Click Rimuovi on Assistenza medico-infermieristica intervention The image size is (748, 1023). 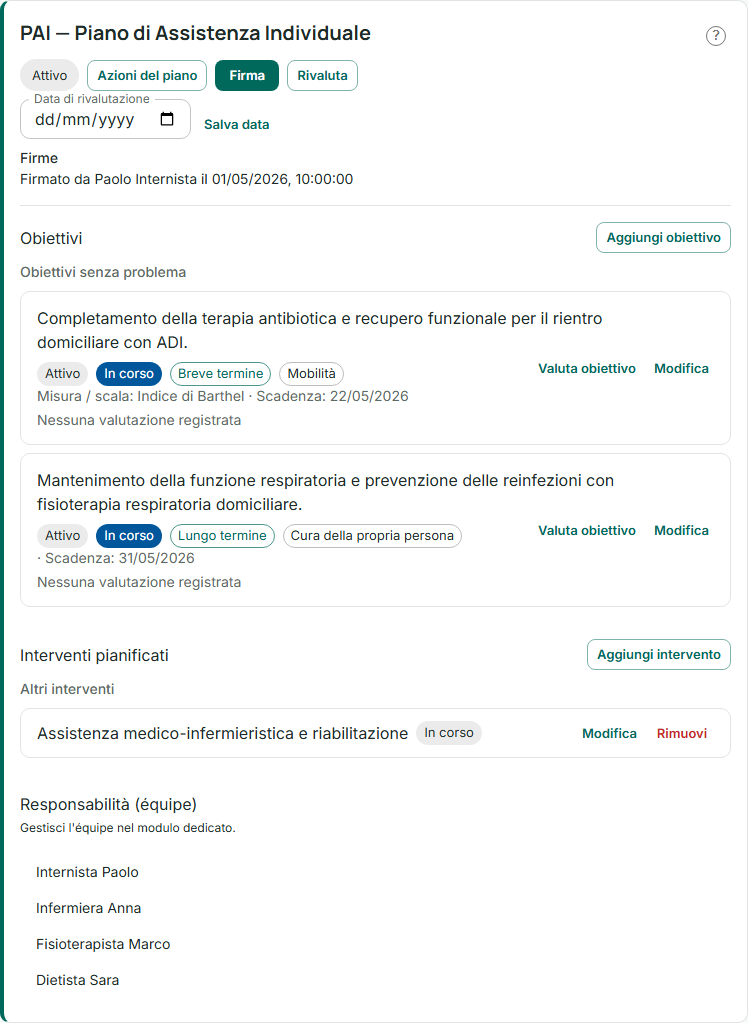[681, 733]
